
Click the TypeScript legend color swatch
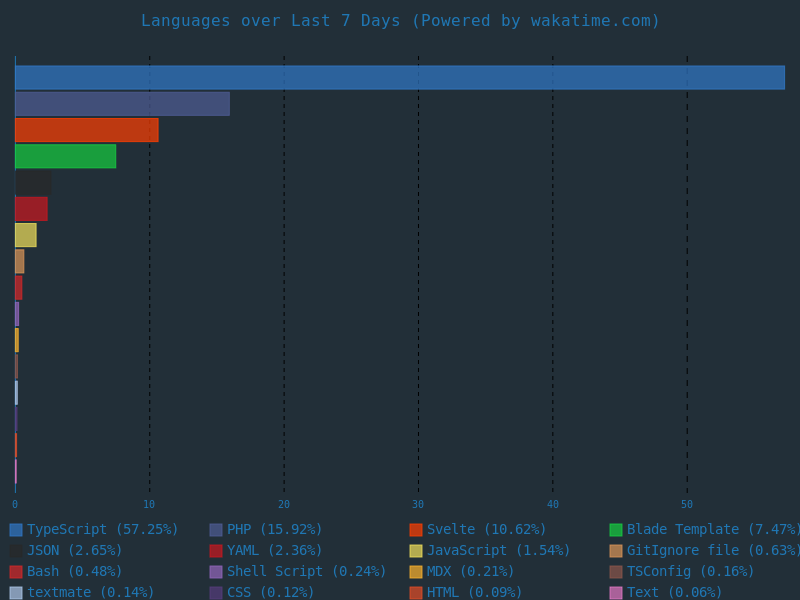pos(16,530)
